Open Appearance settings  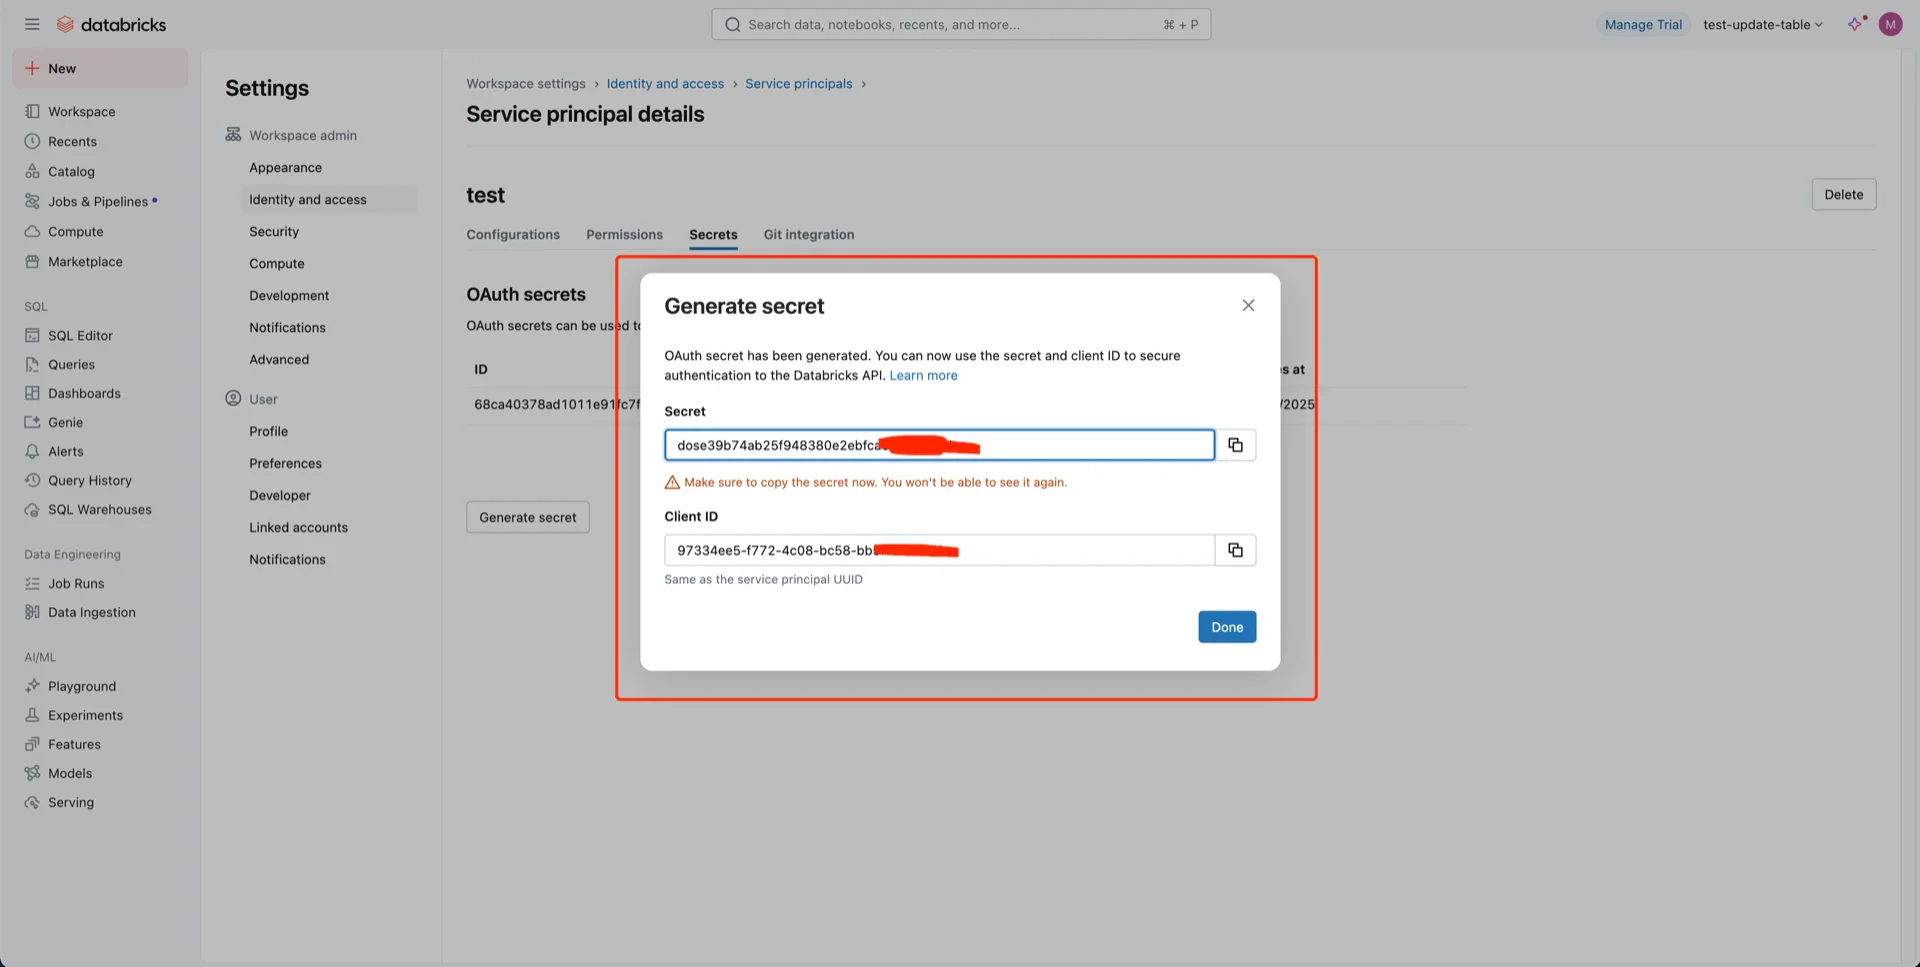[285, 167]
